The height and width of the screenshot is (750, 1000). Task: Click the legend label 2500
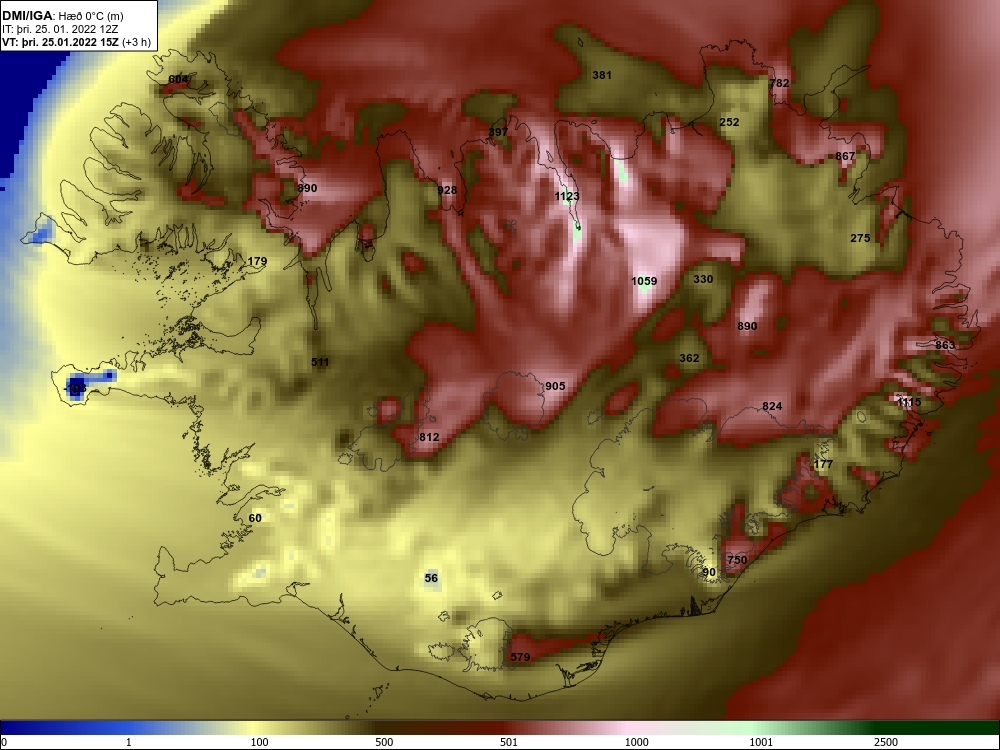point(887,742)
